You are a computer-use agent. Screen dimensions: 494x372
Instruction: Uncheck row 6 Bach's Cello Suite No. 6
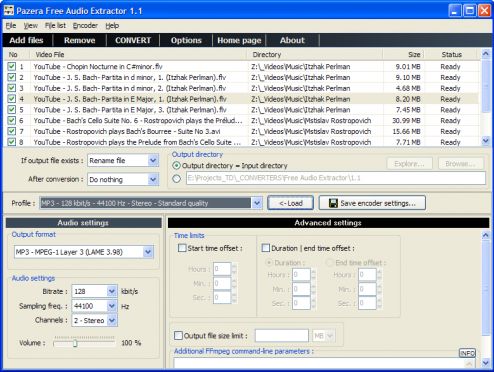(x=12, y=120)
